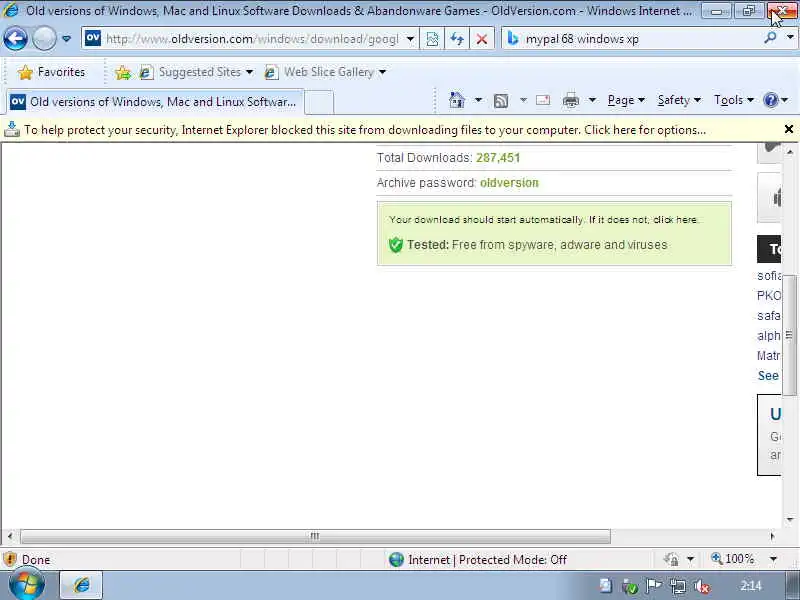800x600 pixels.
Task: Click the horizontal scrollbar left arrow
Action: point(10,536)
